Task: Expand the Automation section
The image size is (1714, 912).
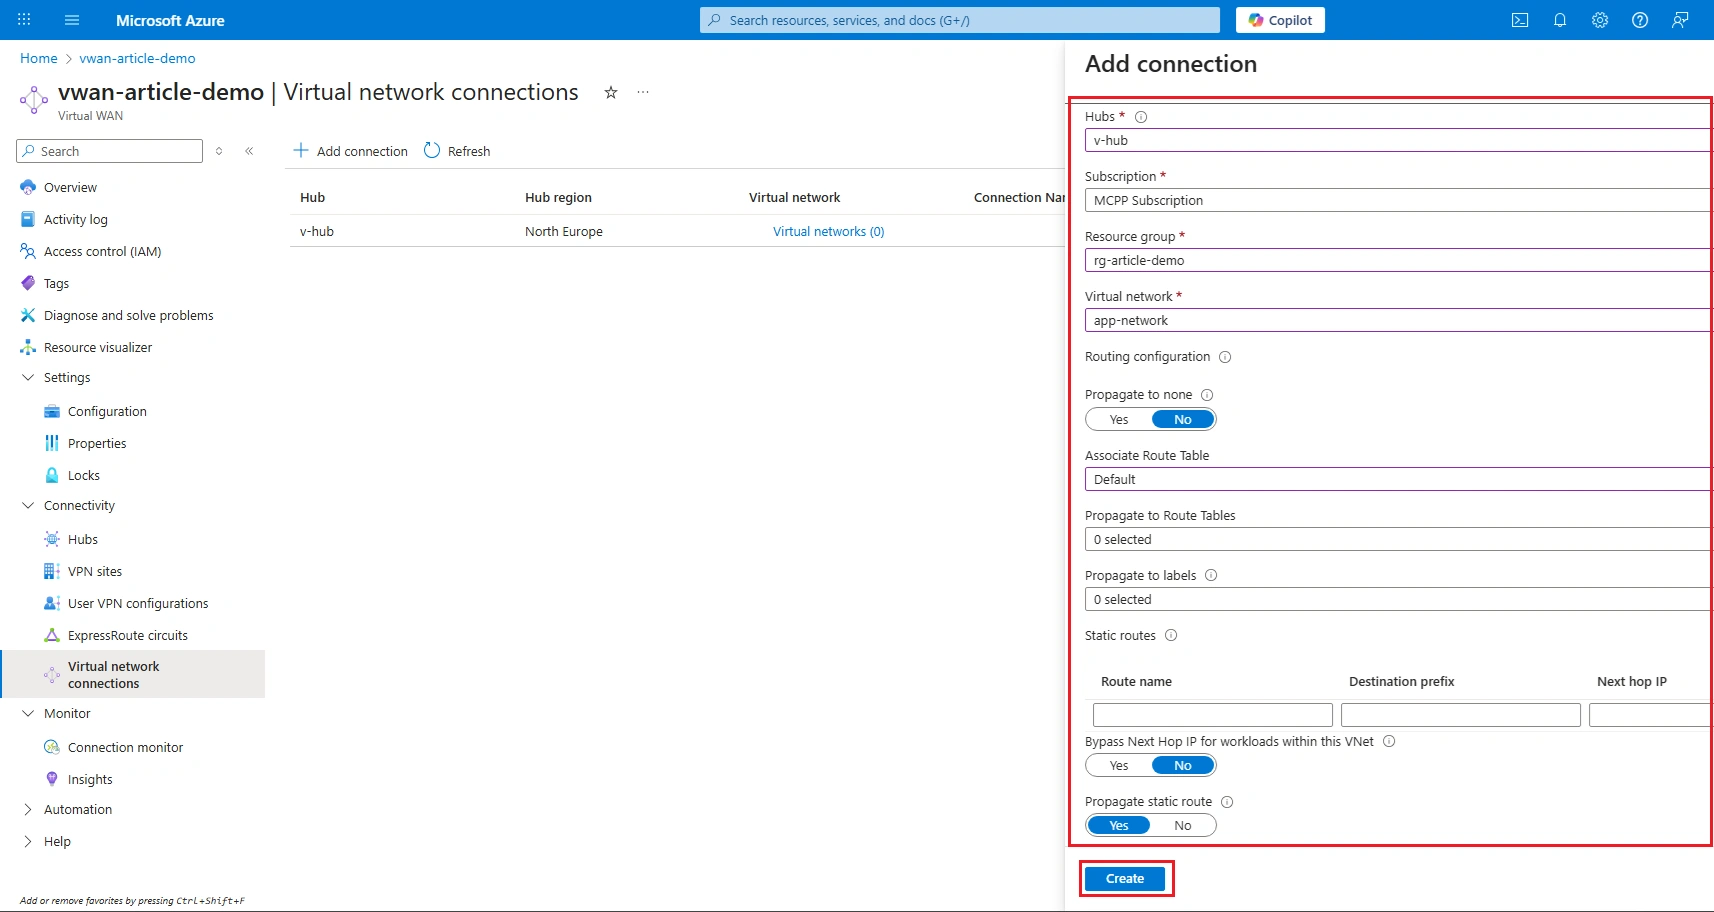Action: click(x=28, y=809)
